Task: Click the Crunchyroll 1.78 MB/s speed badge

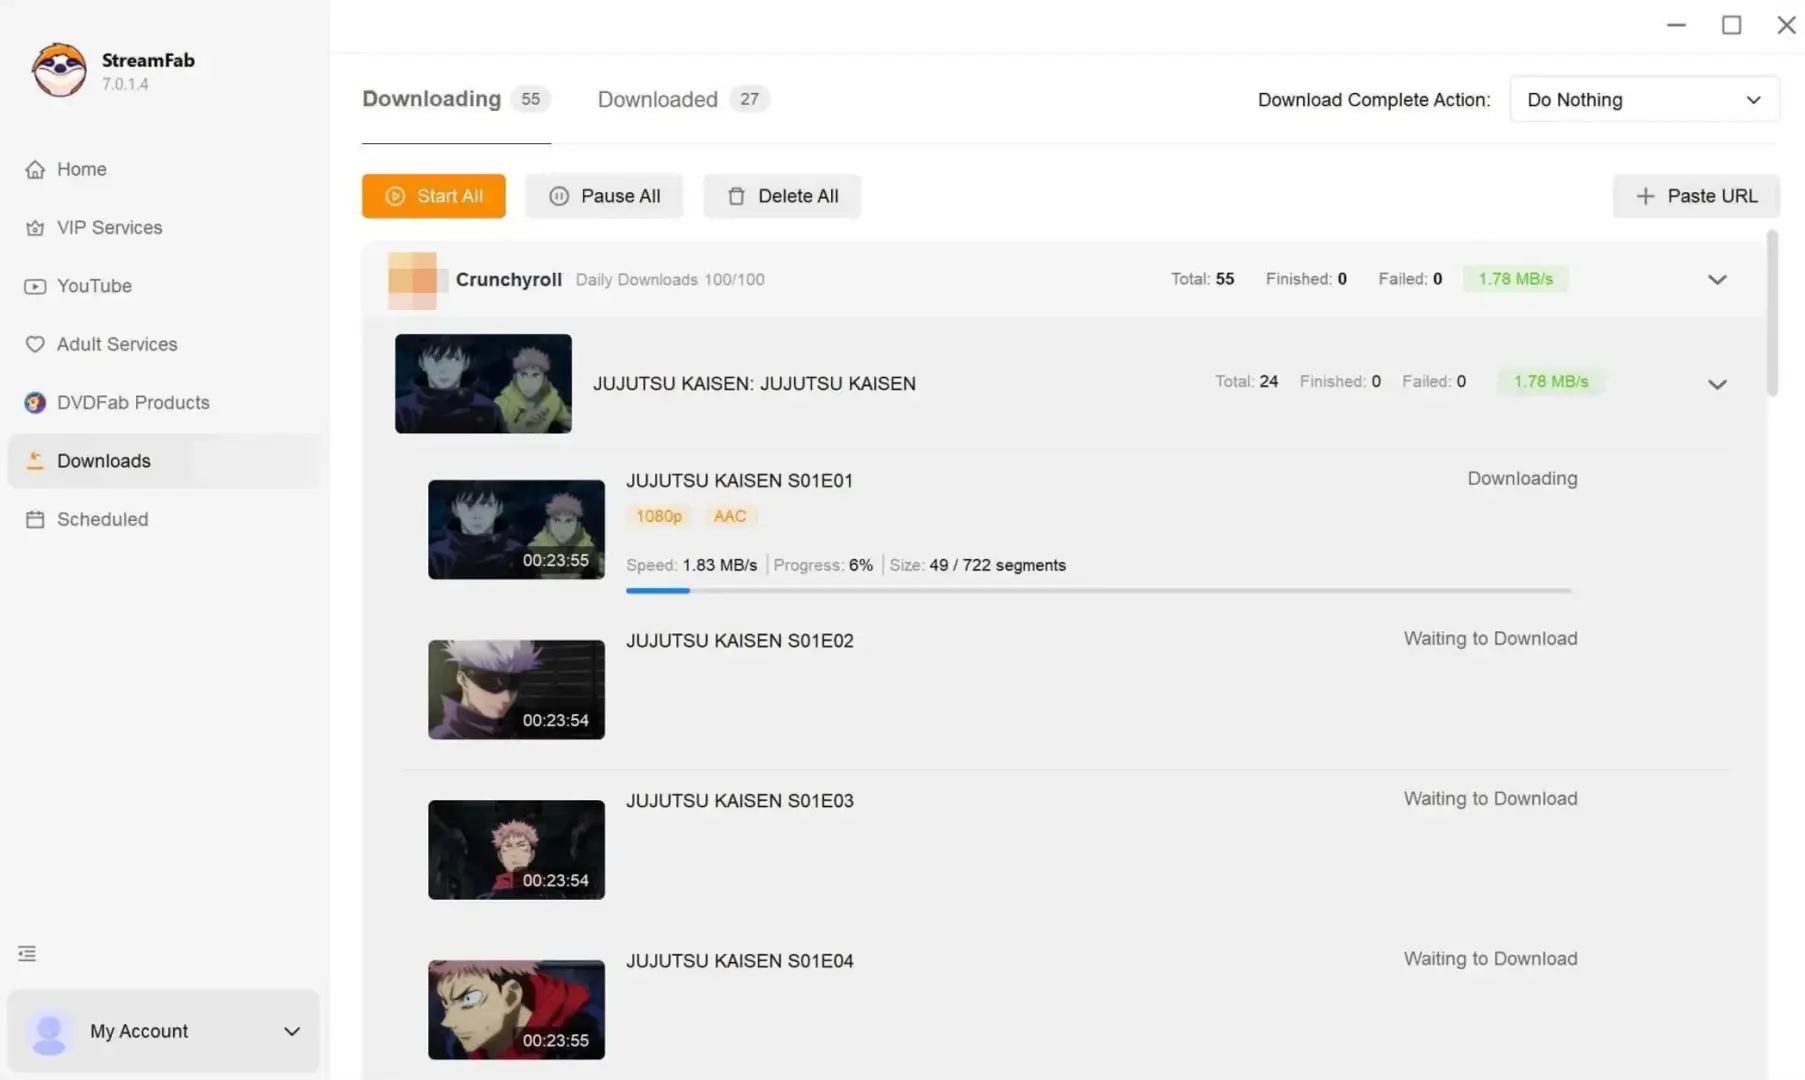Action: tap(1515, 279)
